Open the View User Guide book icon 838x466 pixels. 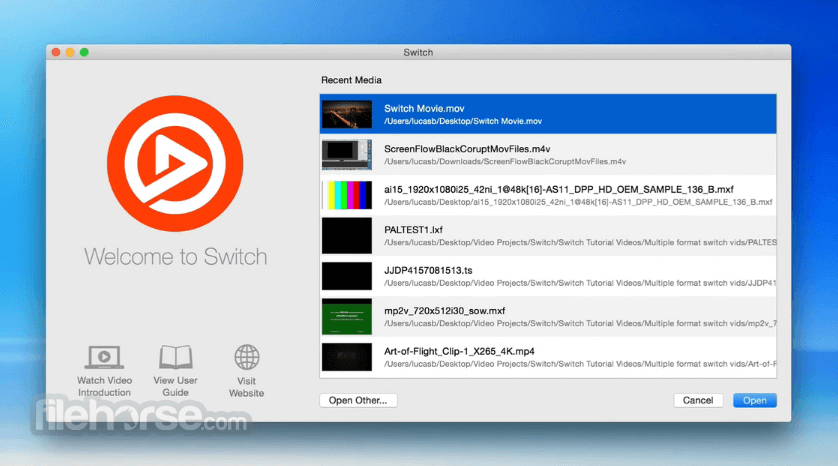pos(175,357)
